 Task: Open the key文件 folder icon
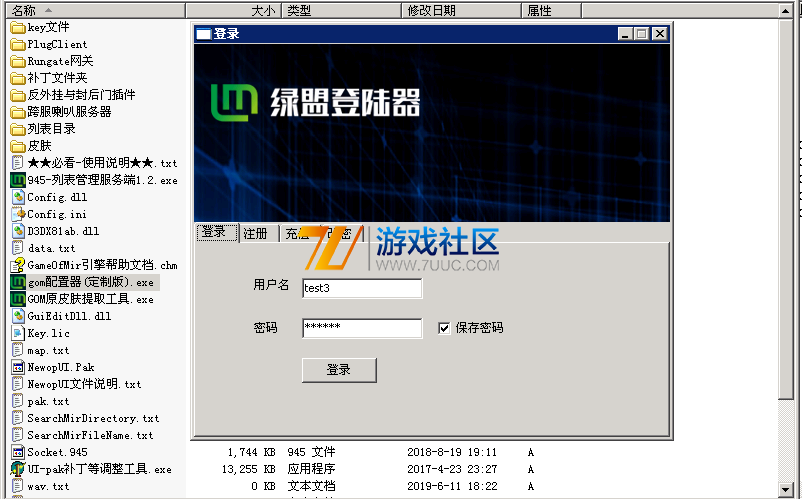pos(18,28)
